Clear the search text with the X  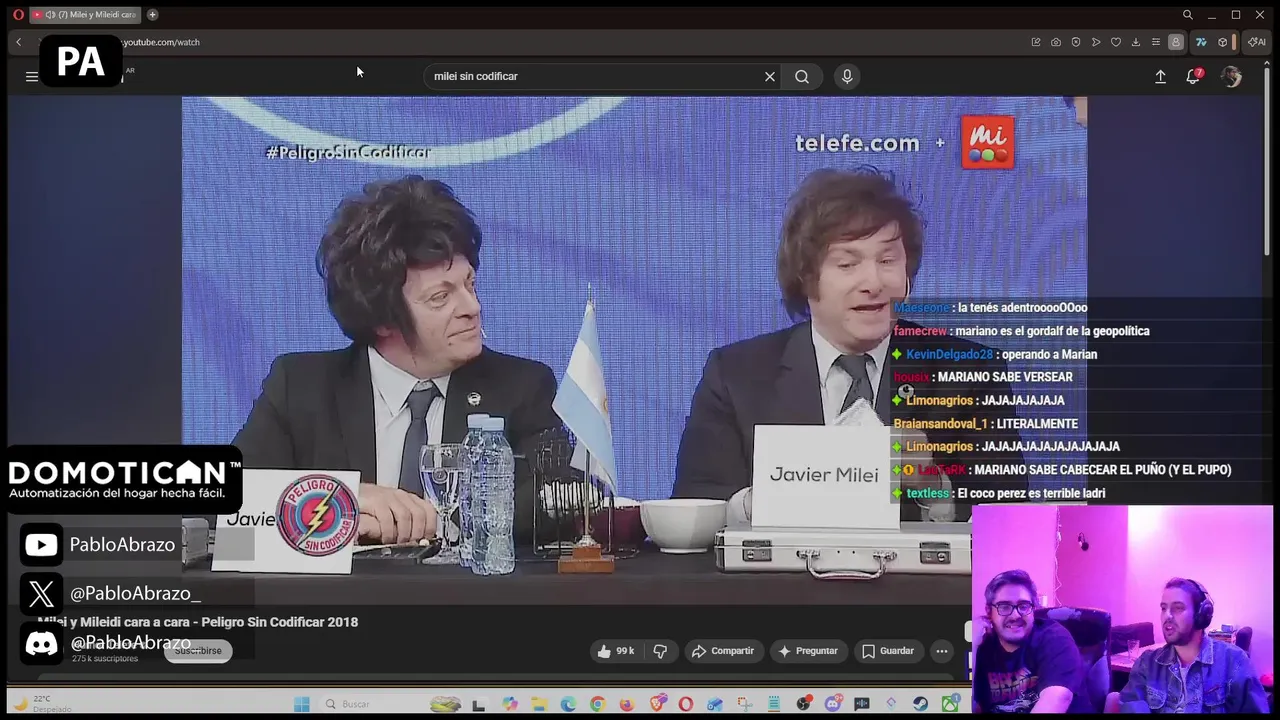coord(770,76)
